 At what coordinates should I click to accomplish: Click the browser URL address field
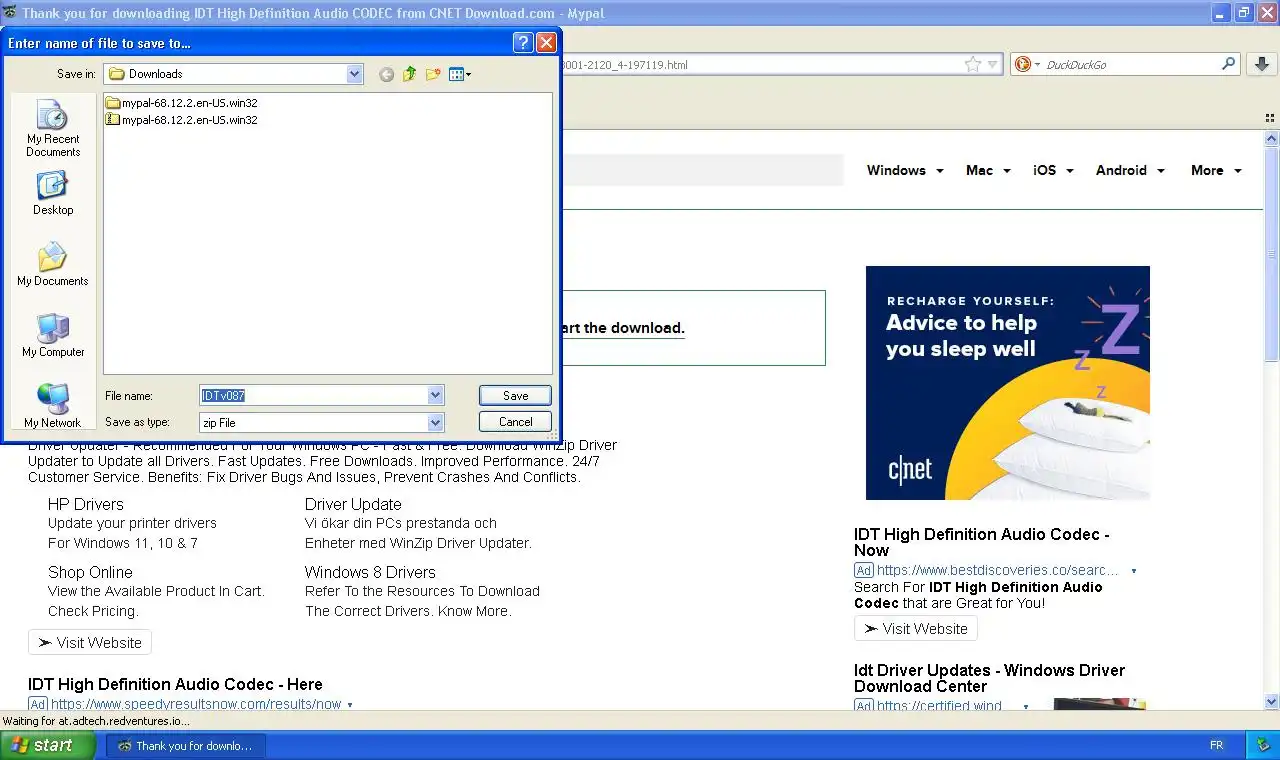[x=760, y=65]
